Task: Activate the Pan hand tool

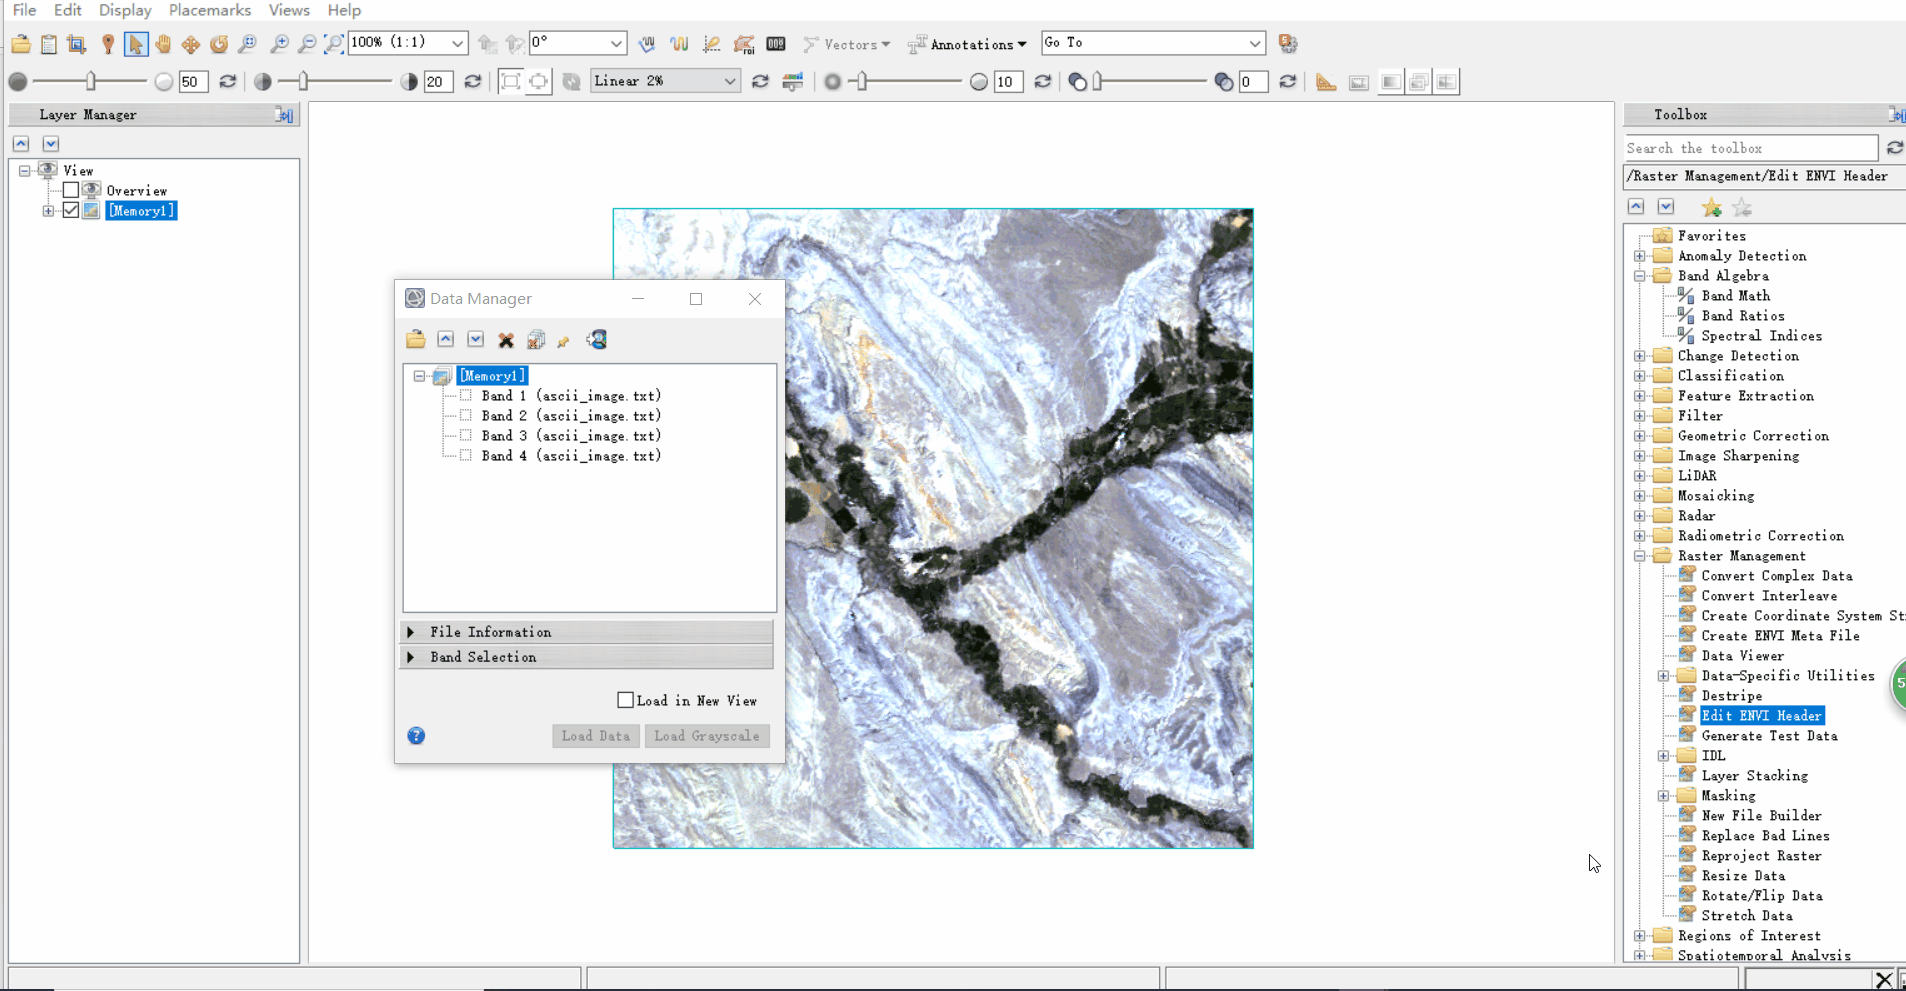Action: click(x=163, y=44)
